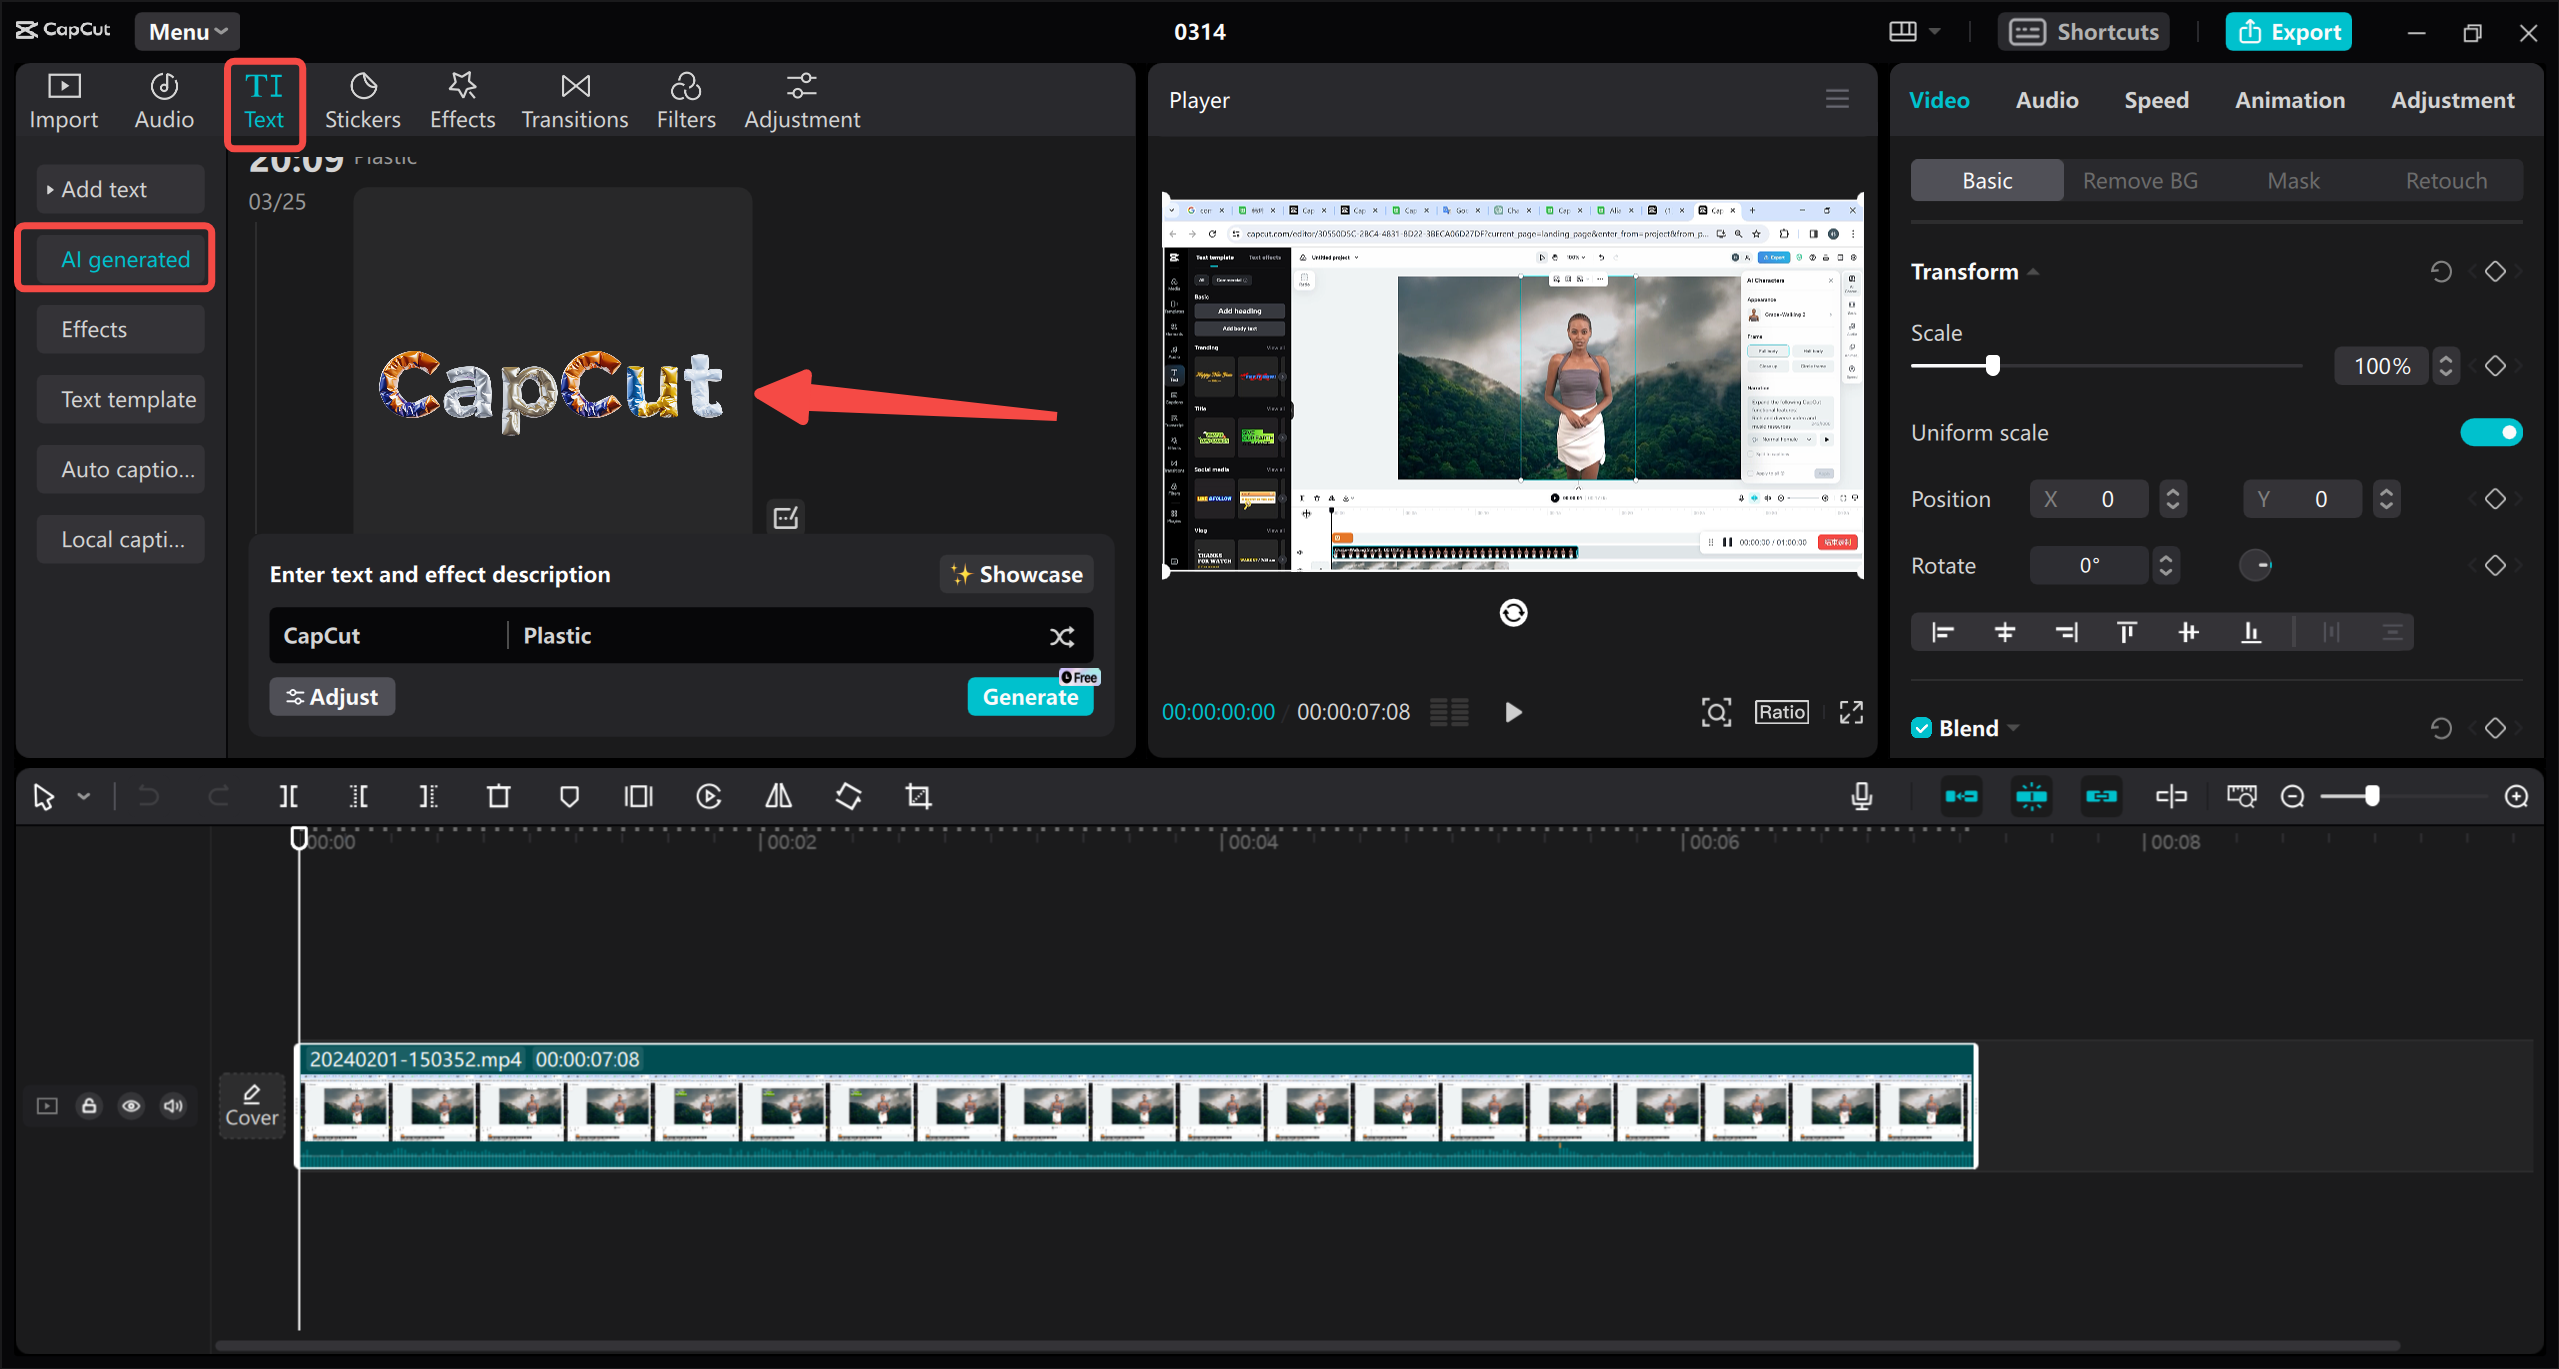
Task: Collapse the Transform section
Action: pyautogui.click(x=2034, y=271)
